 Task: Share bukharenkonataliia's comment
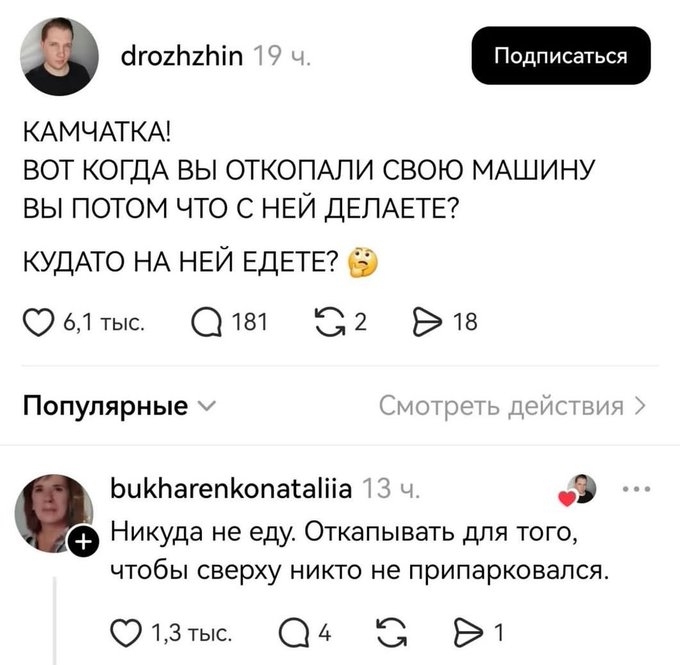coord(466,631)
